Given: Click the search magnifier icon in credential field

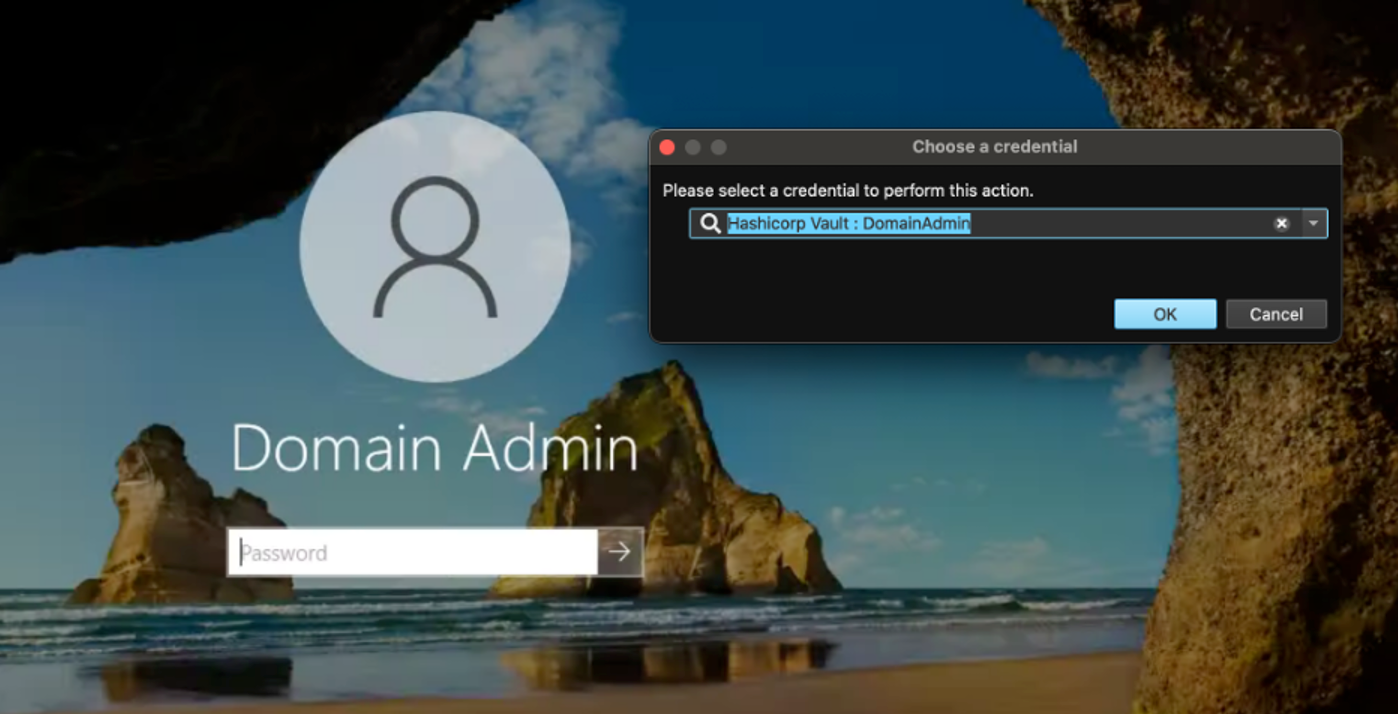Looking at the screenshot, I should coord(710,224).
